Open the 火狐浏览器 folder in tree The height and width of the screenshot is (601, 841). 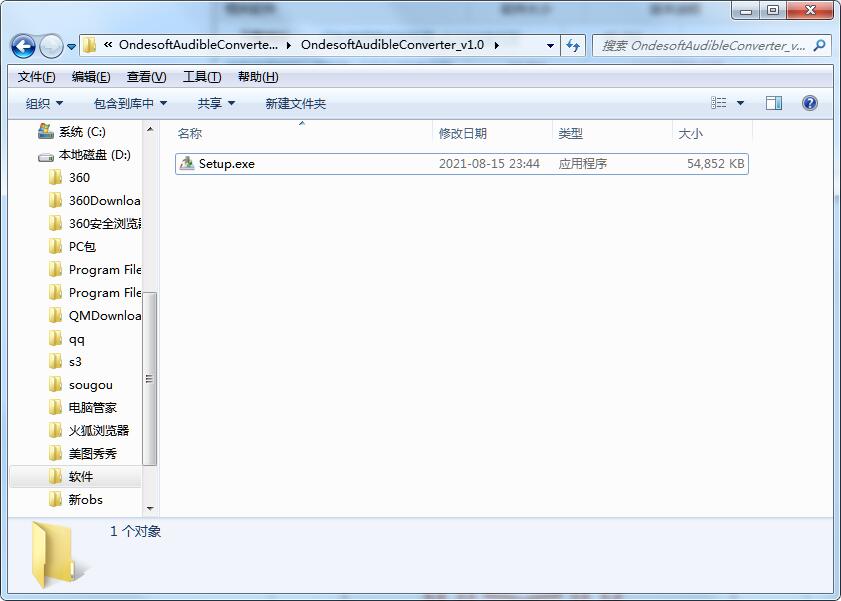point(99,431)
